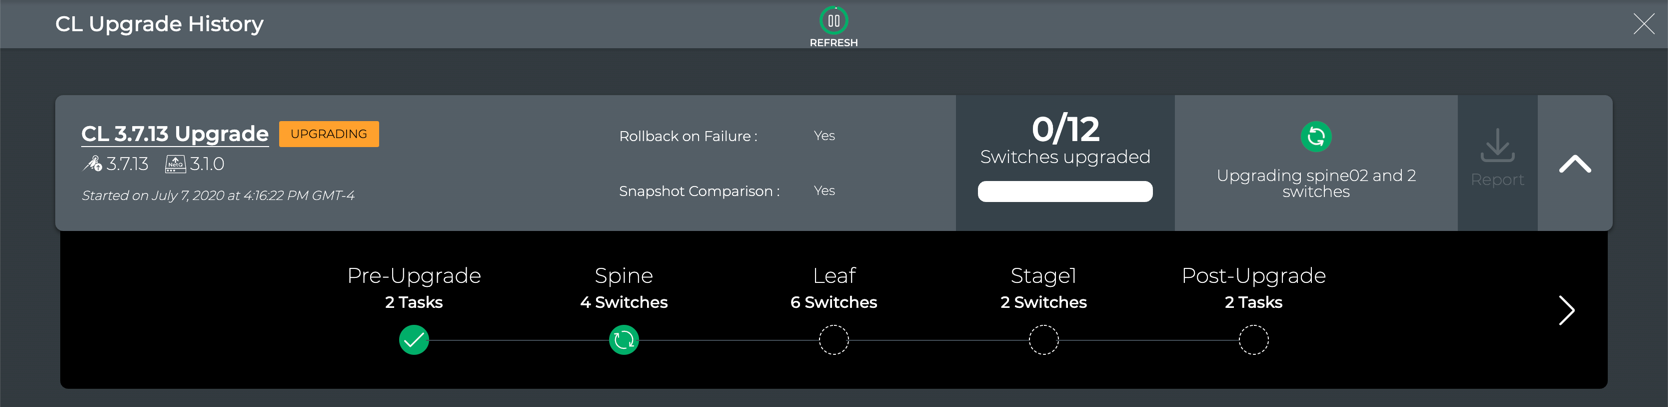Download the upgrade Report
Viewport: 1668px width, 407px height.
pyautogui.click(x=1496, y=158)
